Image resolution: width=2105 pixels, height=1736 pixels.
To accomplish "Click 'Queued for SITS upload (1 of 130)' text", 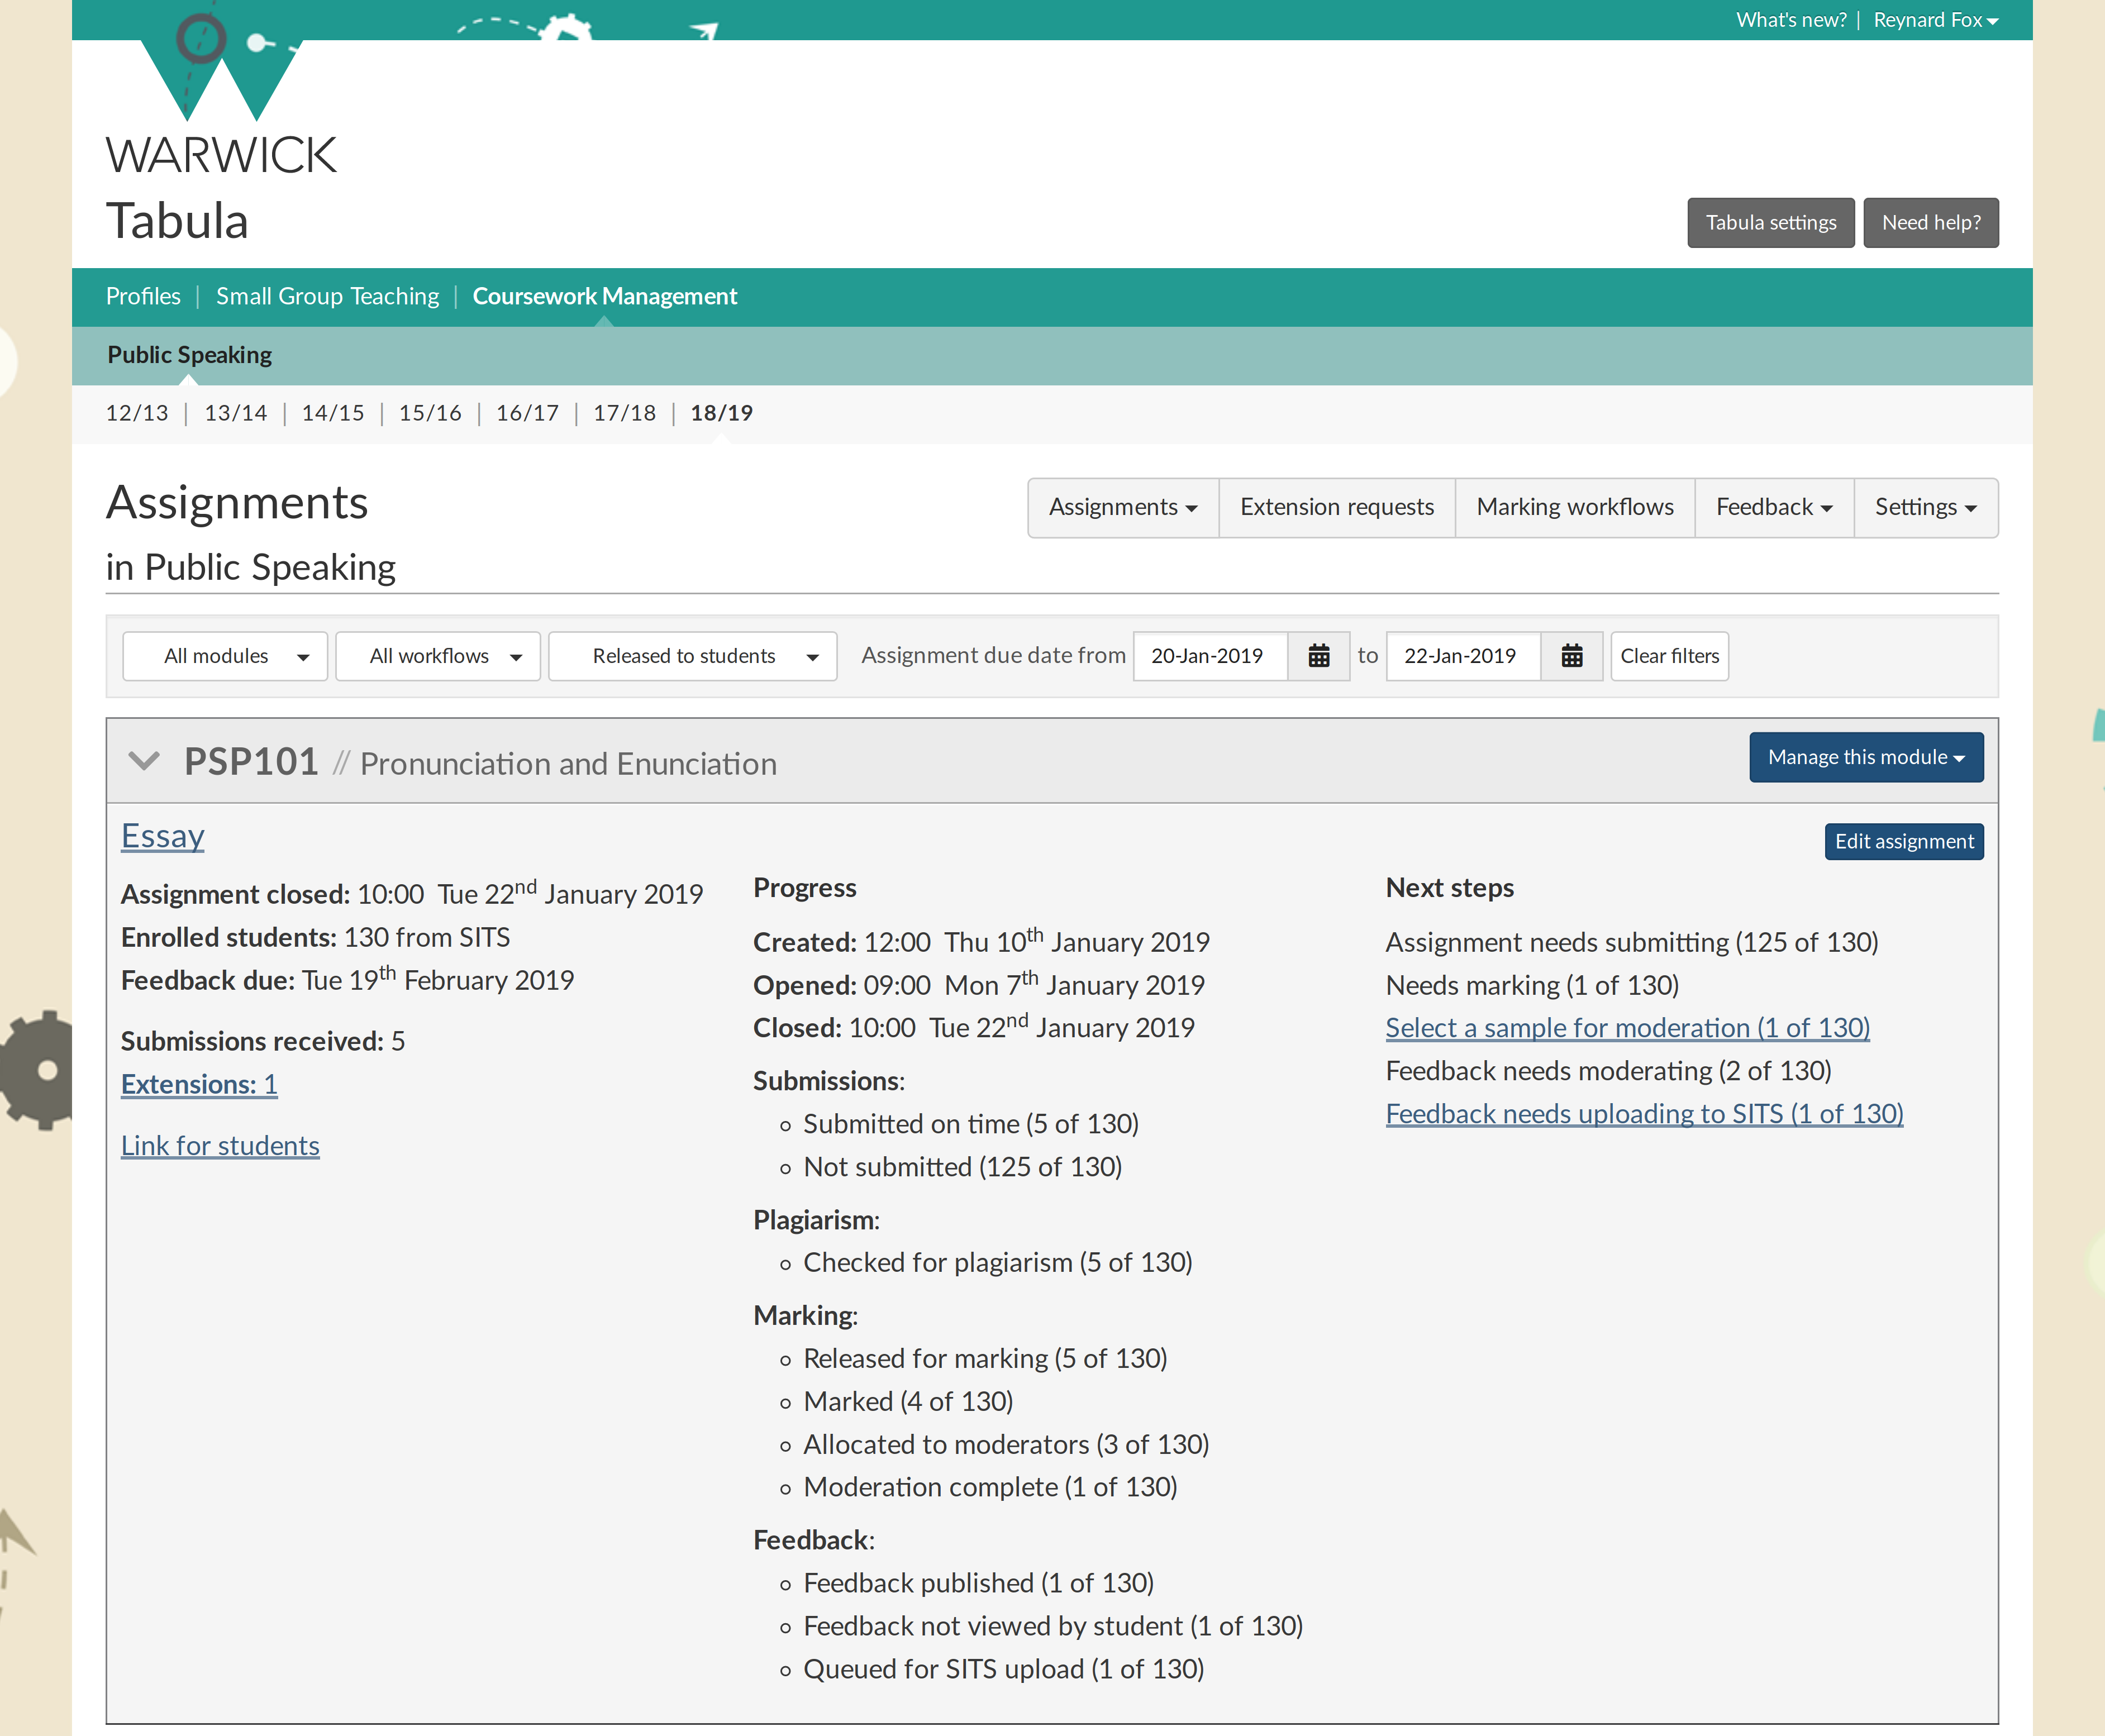I will pos(1004,1669).
